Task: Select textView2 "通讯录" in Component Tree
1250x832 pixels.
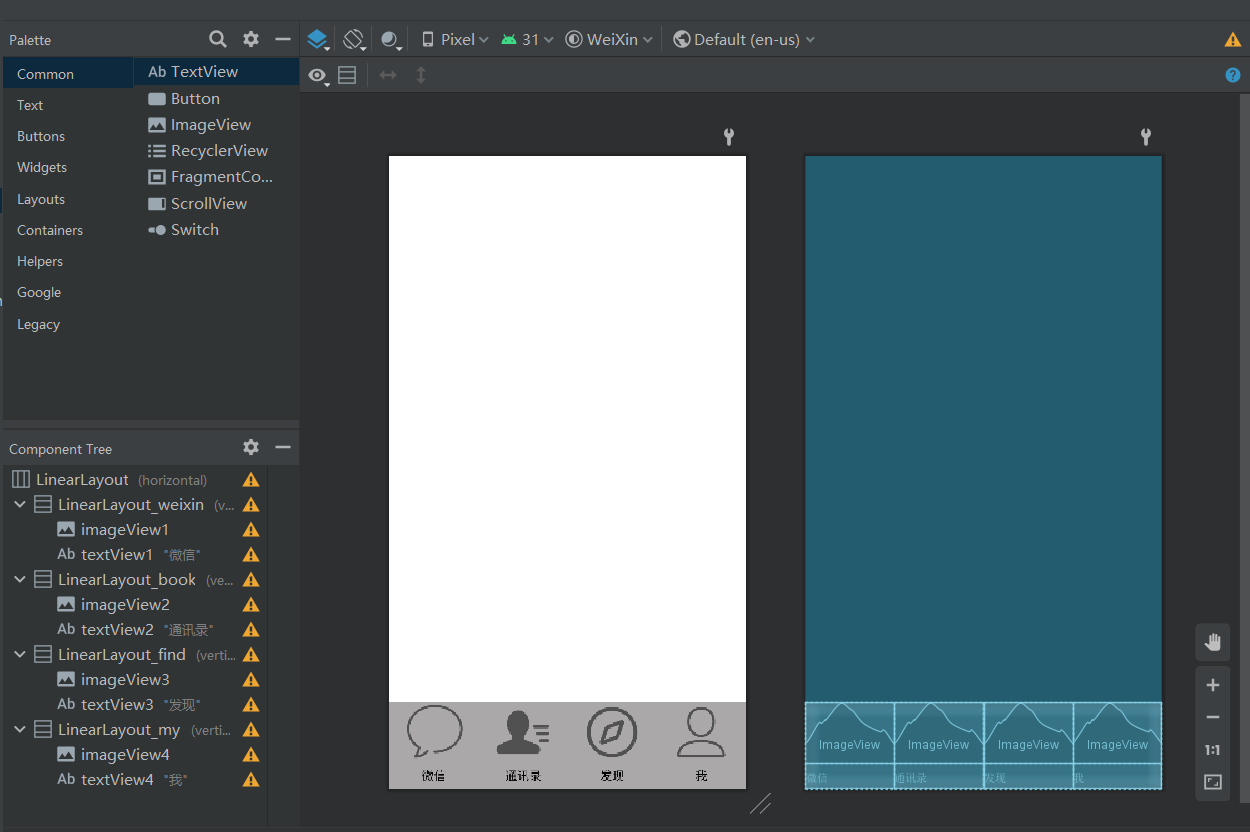Action: 135,630
